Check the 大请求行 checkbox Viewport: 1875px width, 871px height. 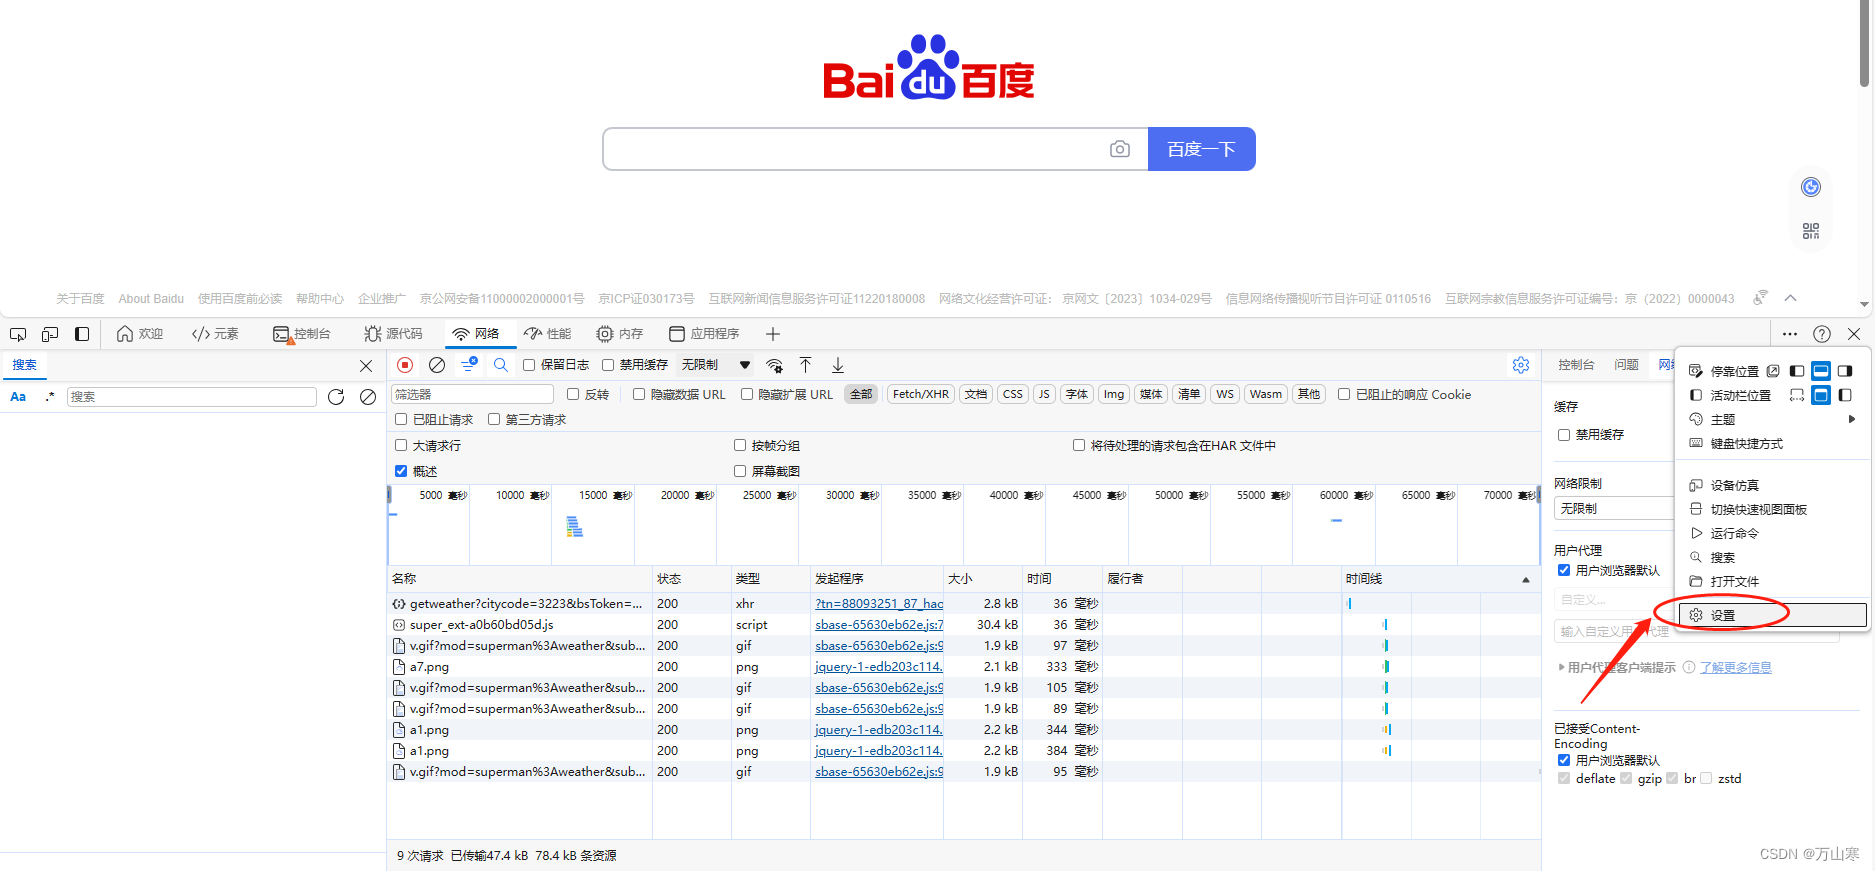pos(401,445)
